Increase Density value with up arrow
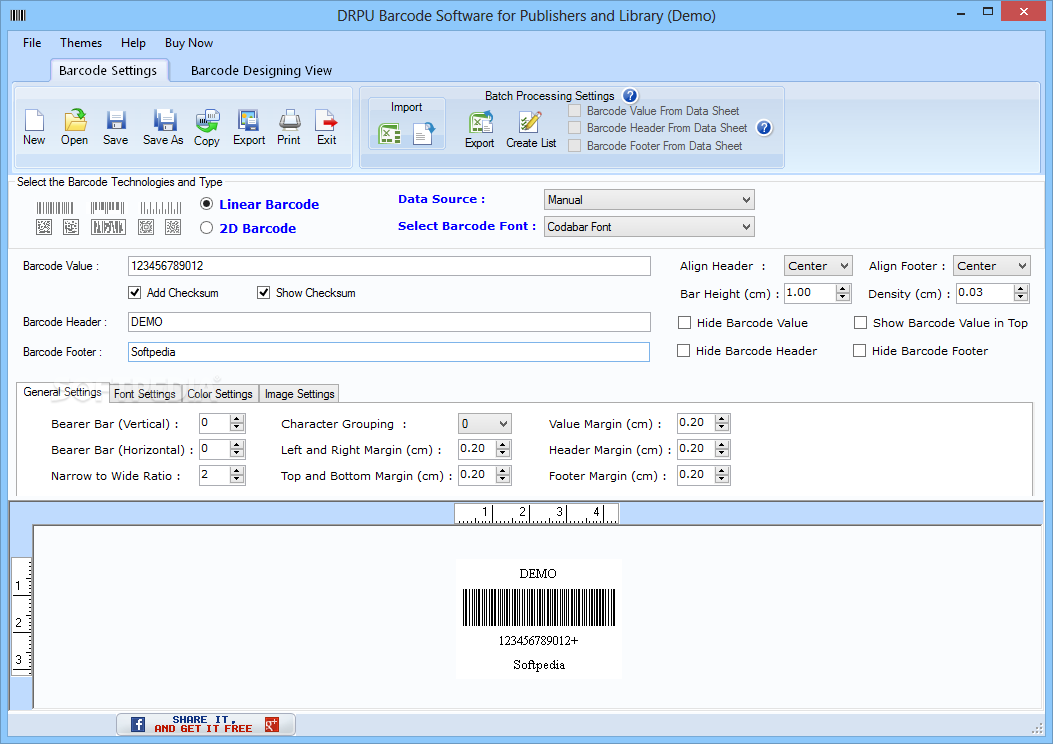Screen dimensions: 1053x744 (x=1021, y=289)
